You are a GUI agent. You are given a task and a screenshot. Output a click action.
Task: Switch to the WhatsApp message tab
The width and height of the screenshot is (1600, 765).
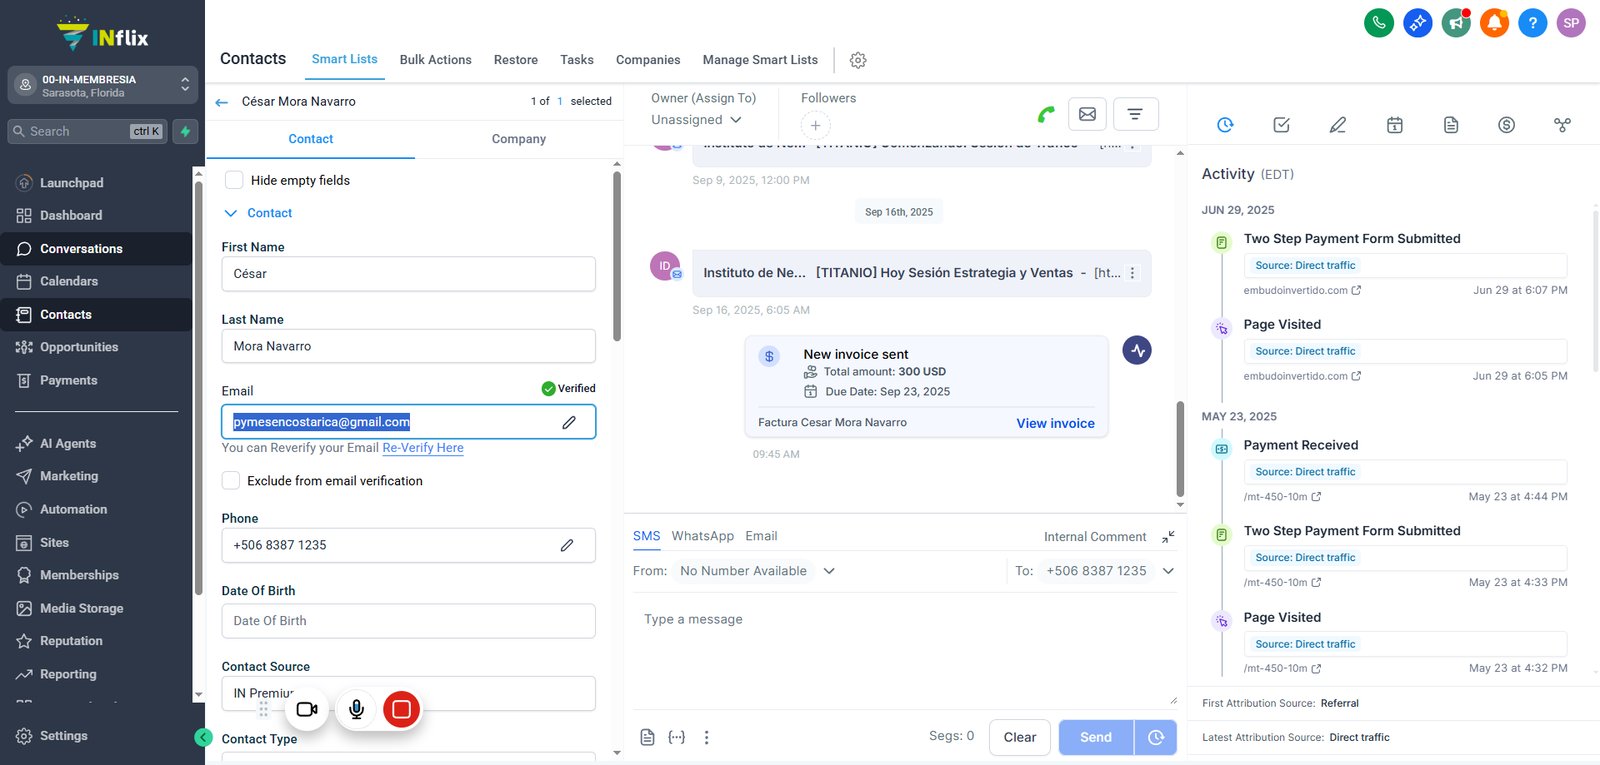702,536
